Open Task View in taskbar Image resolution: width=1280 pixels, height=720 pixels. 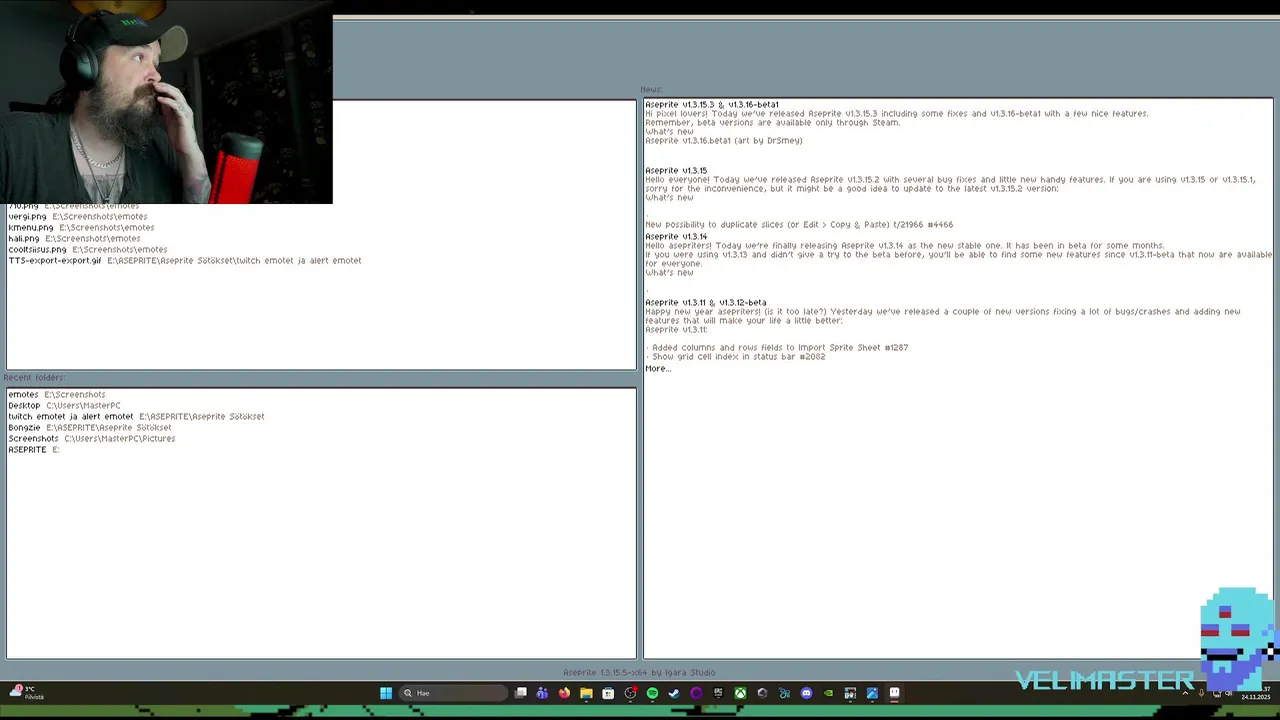[521, 693]
